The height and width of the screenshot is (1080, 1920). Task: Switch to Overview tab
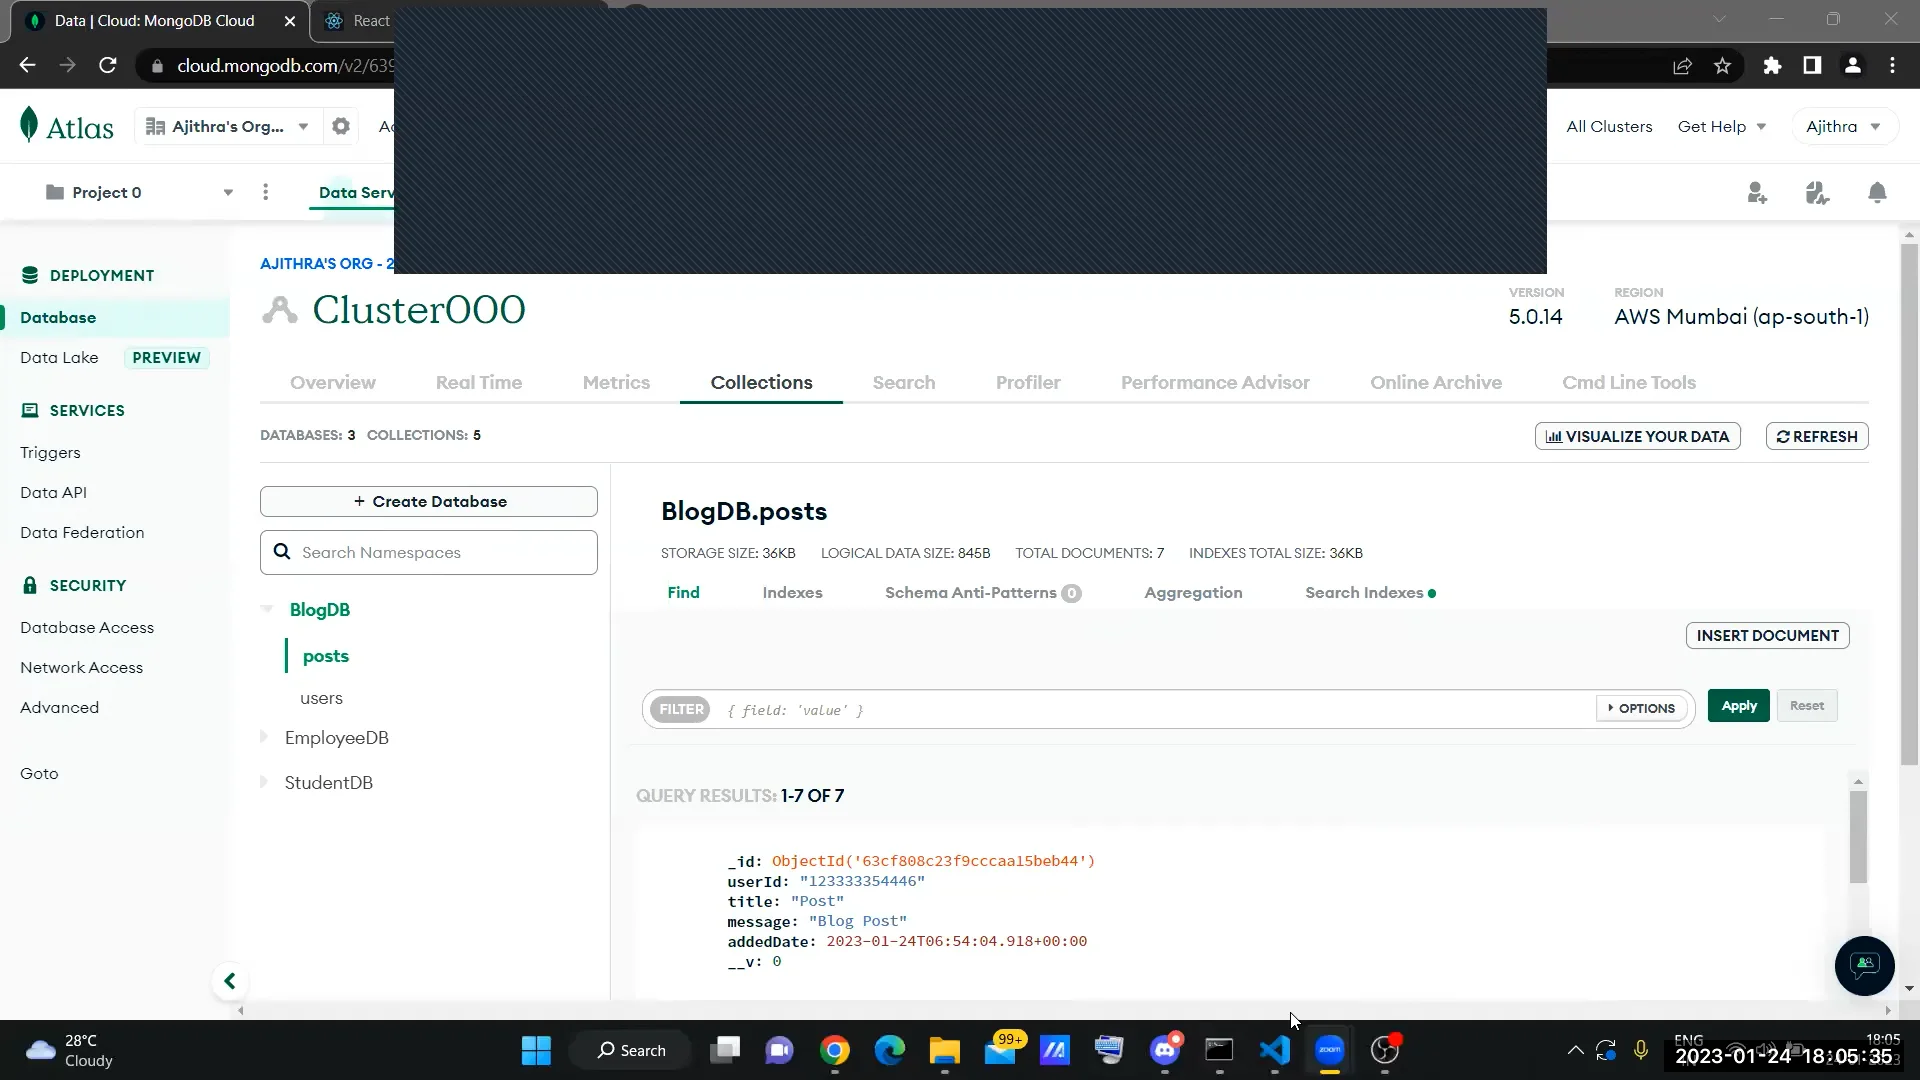332,382
